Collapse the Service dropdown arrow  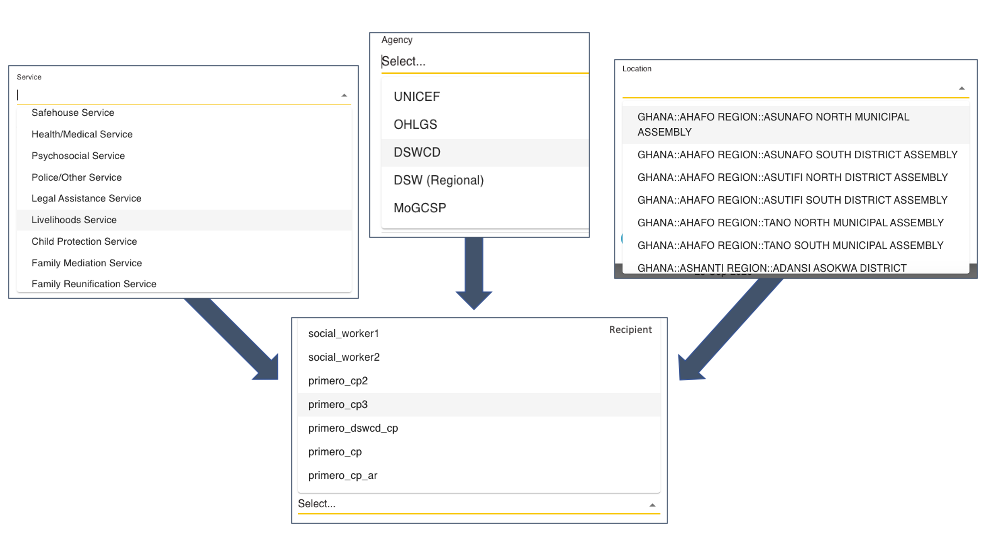[x=344, y=96]
